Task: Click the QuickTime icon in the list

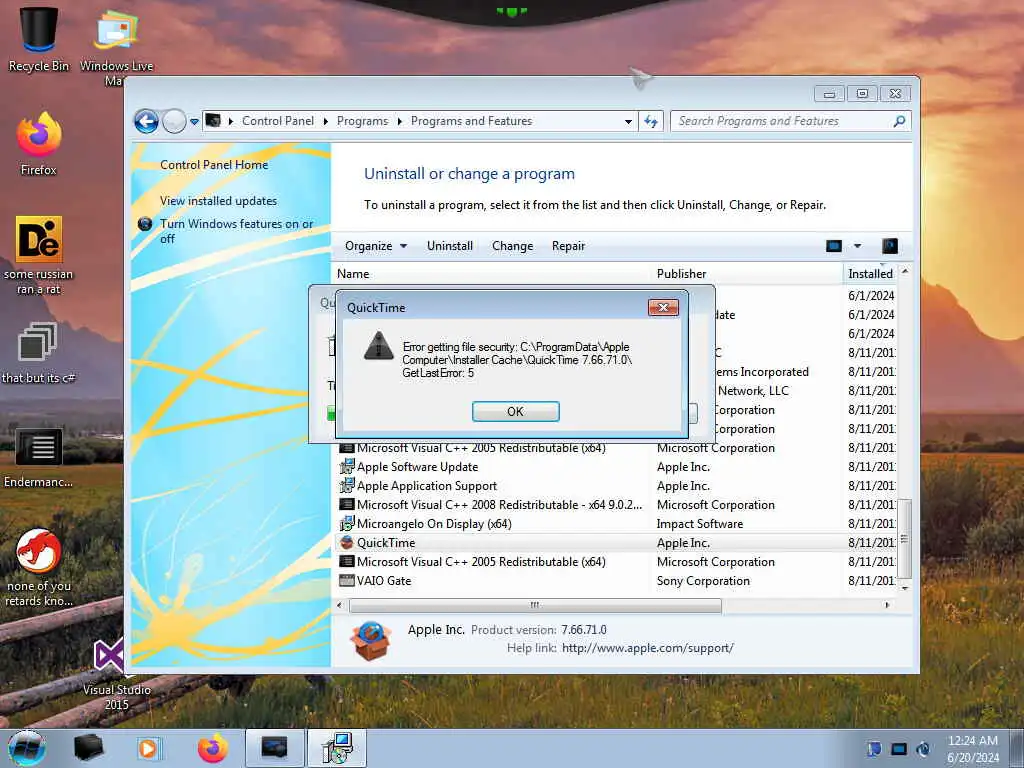Action: point(347,543)
